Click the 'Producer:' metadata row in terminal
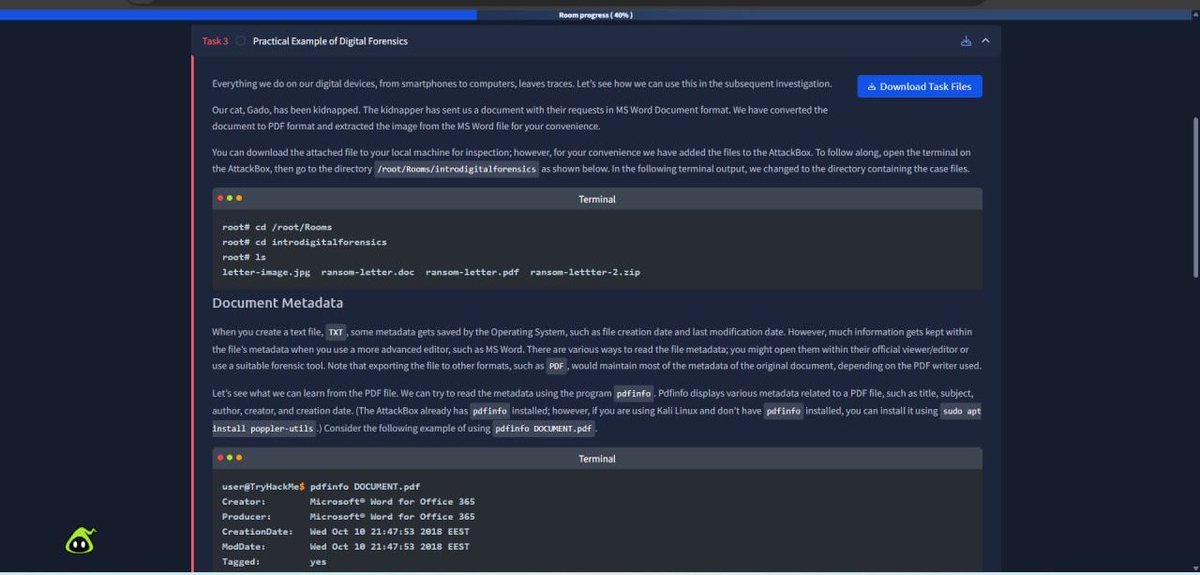1200x575 pixels. click(348, 516)
